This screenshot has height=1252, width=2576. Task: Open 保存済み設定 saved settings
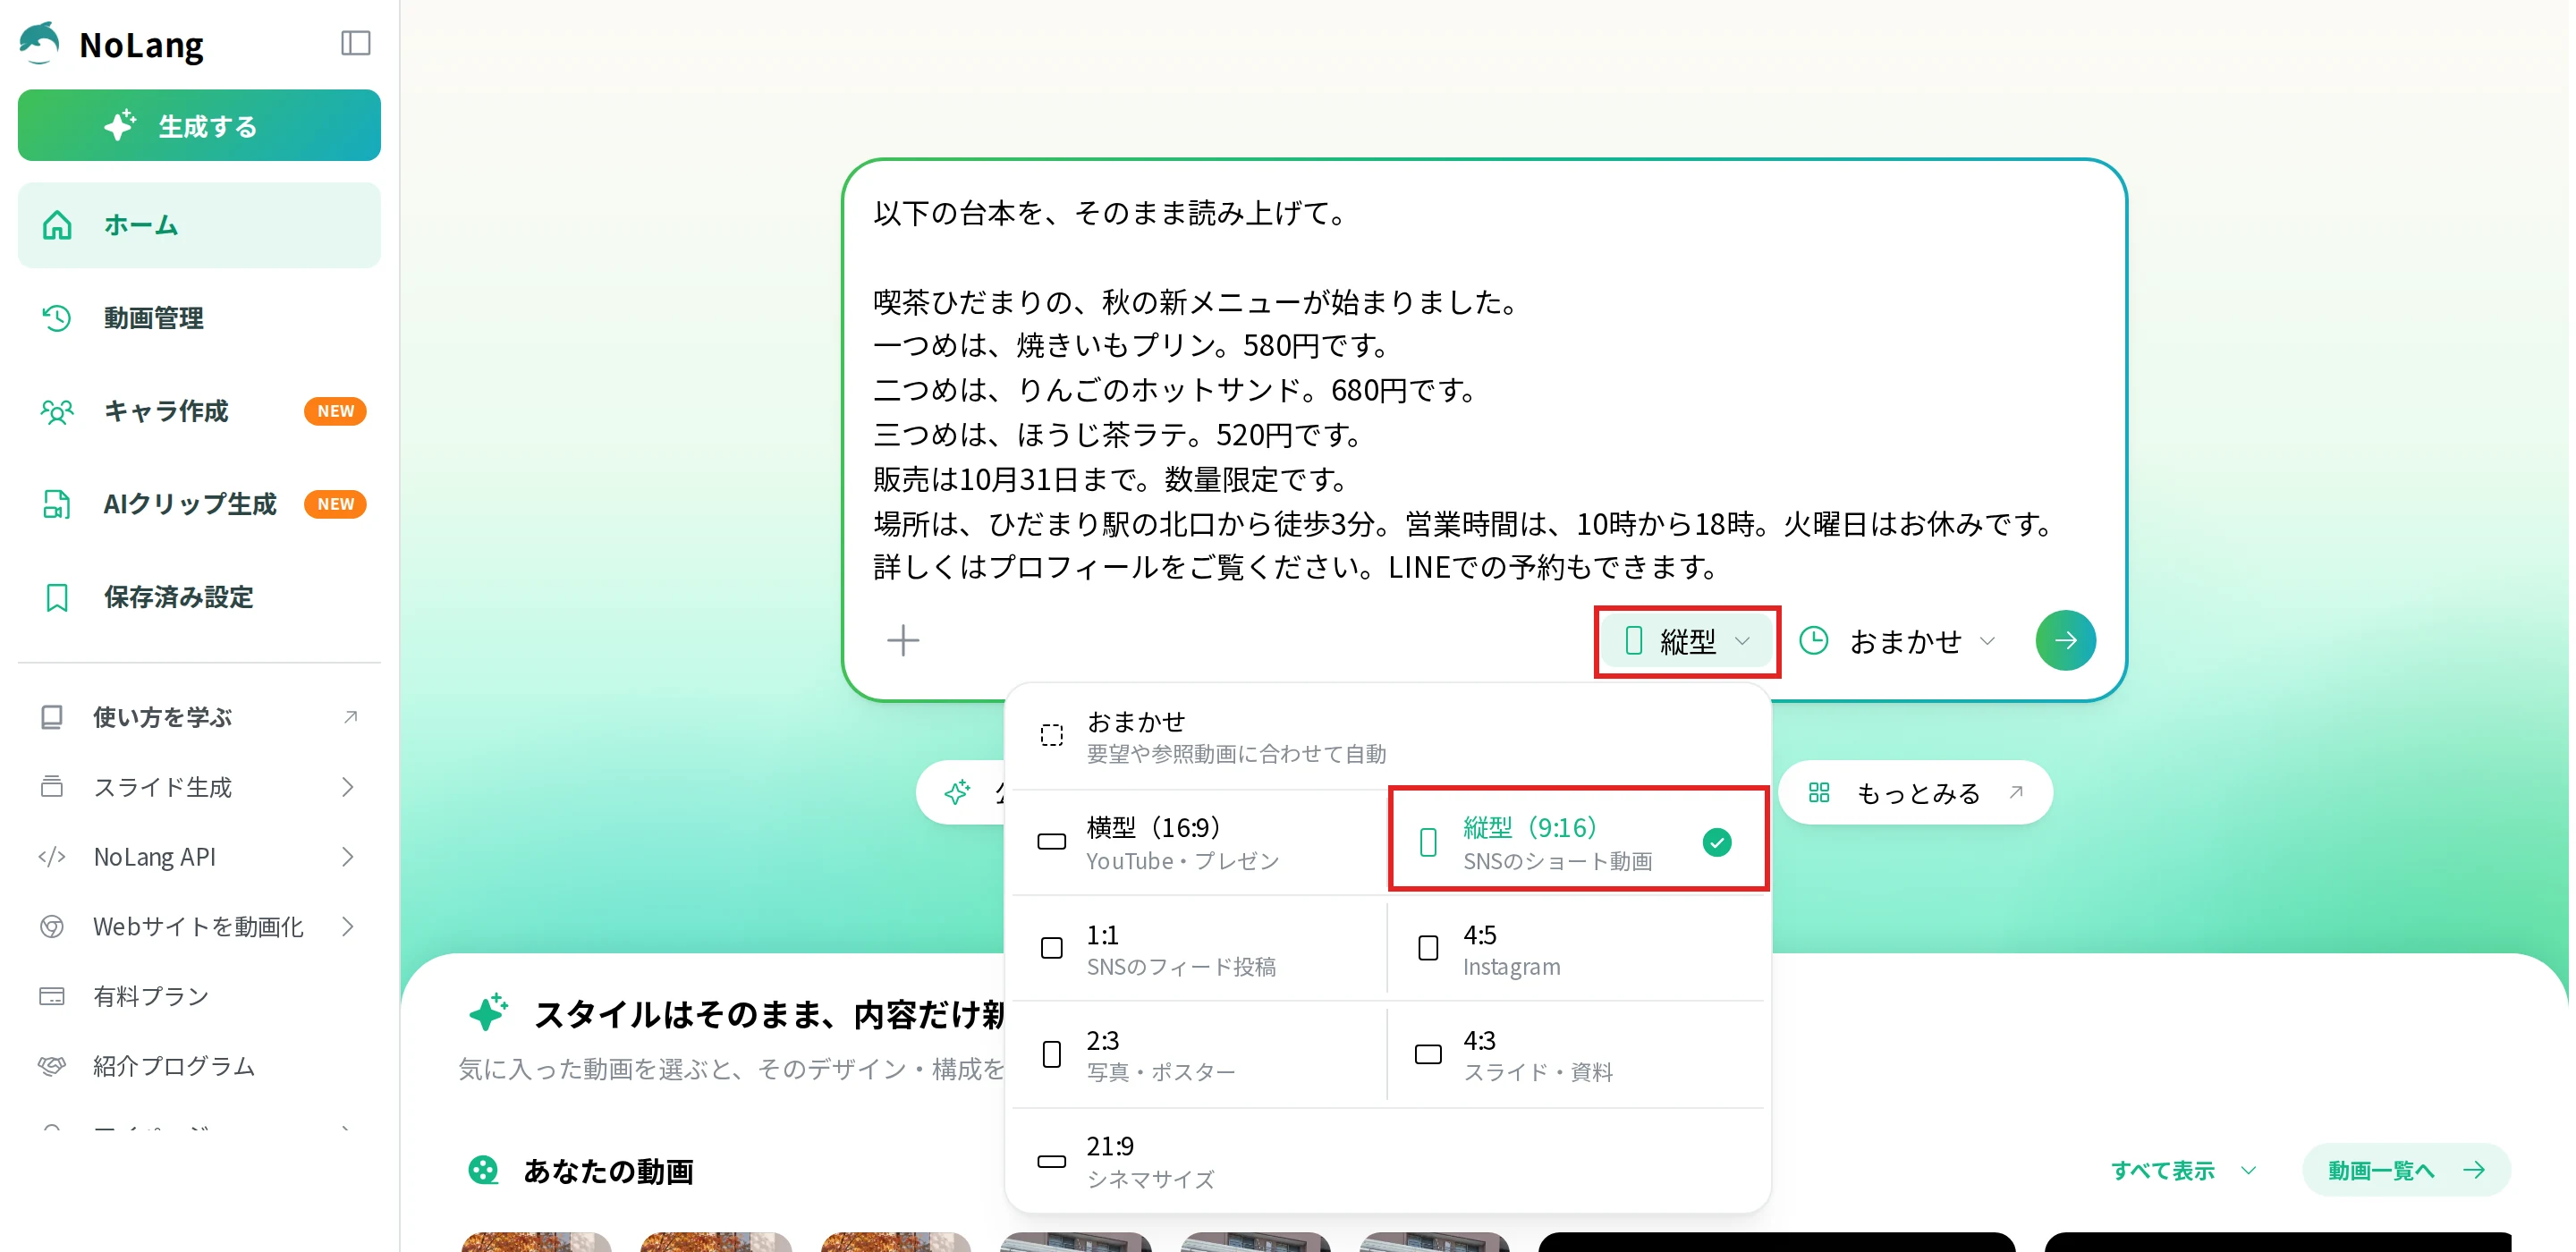[199, 597]
